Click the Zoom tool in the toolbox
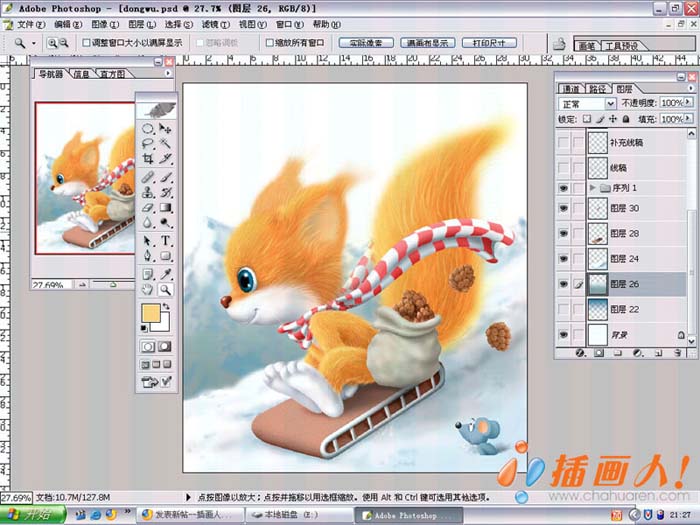Image resolution: width=700 pixels, height=525 pixels. click(165, 290)
